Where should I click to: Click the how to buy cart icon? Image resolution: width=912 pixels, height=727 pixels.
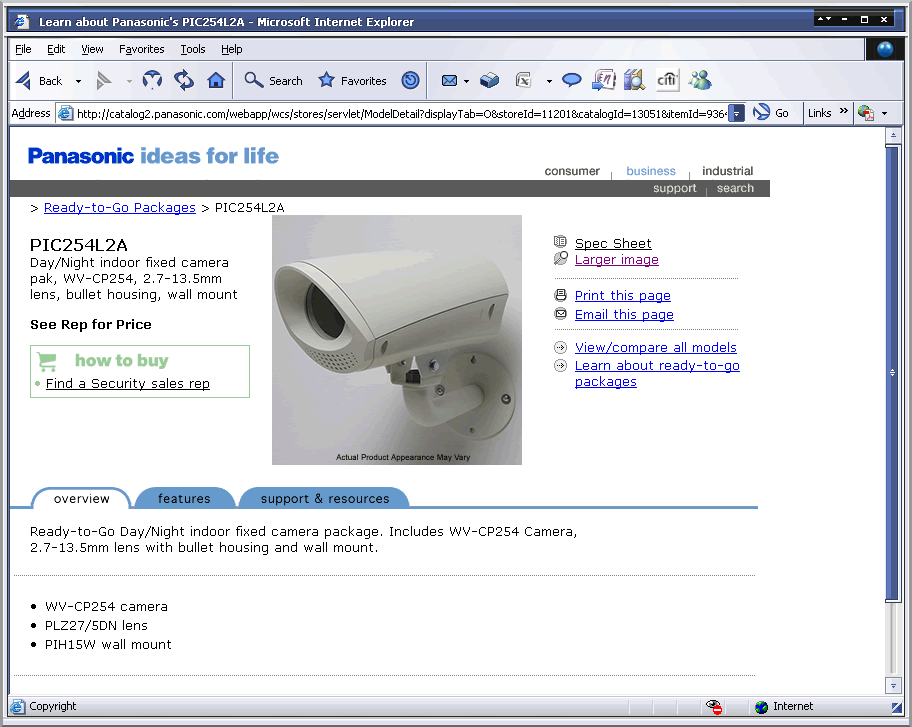(47, 362)
